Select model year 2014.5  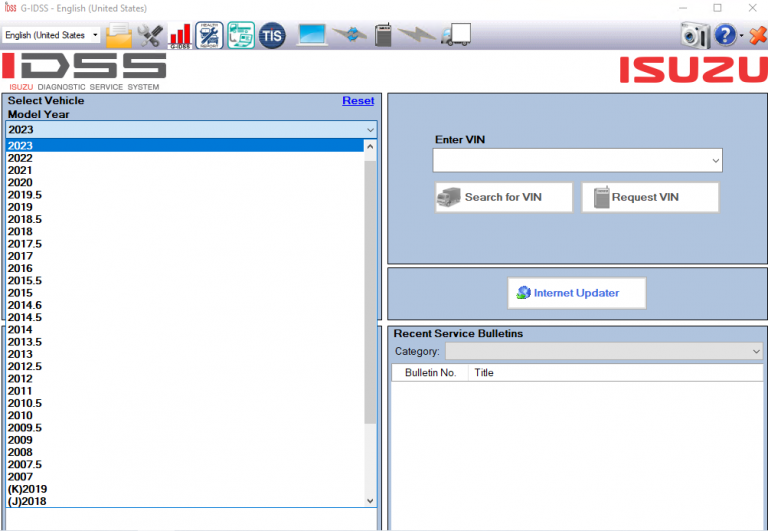point(185,317)
